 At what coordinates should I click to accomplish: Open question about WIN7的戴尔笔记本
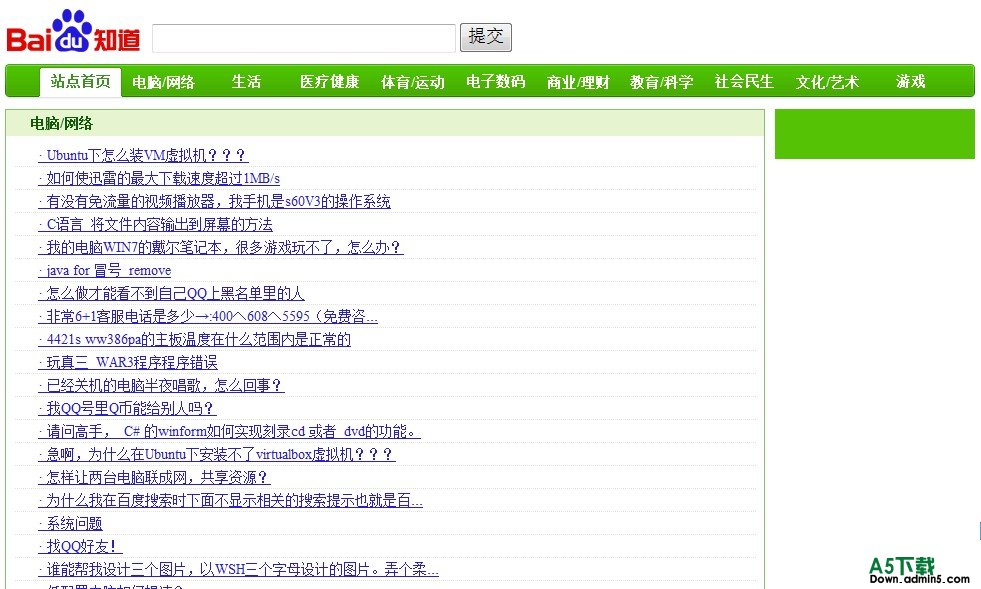click(x=221, y=247)
